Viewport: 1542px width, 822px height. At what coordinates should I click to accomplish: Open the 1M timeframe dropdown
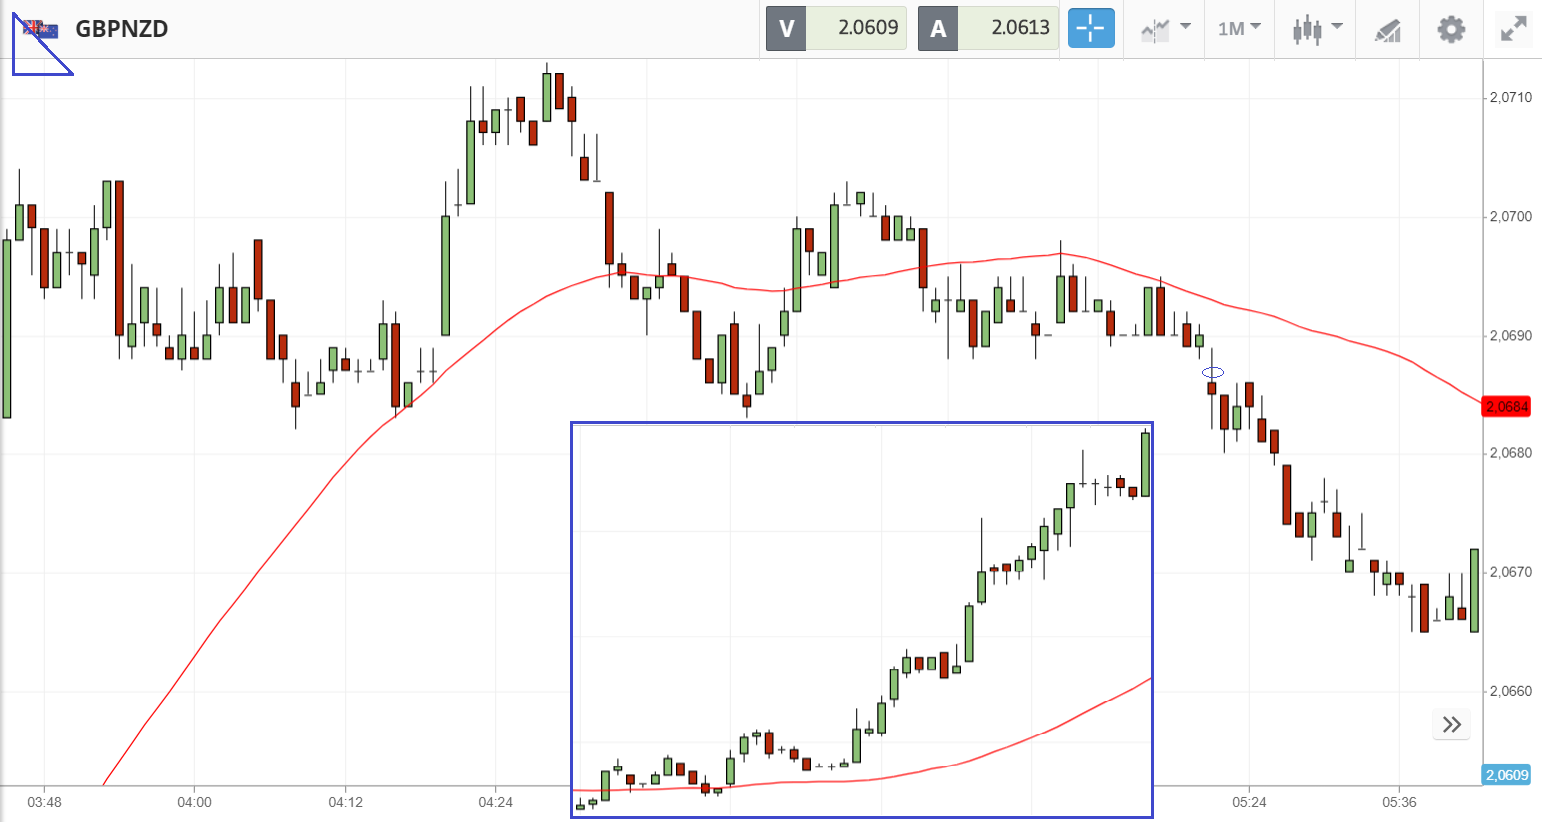1239,28
